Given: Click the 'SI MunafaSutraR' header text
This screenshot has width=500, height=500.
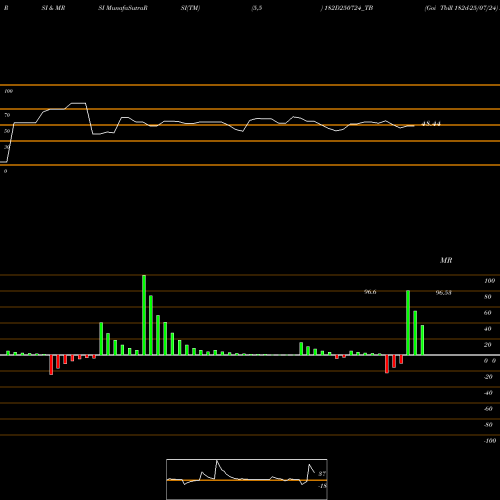Looking at the screenshot, I should 123,8.
